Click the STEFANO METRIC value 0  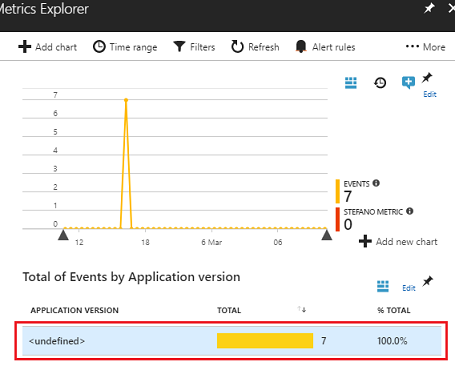pyautogui.click(x=348, y=224)
